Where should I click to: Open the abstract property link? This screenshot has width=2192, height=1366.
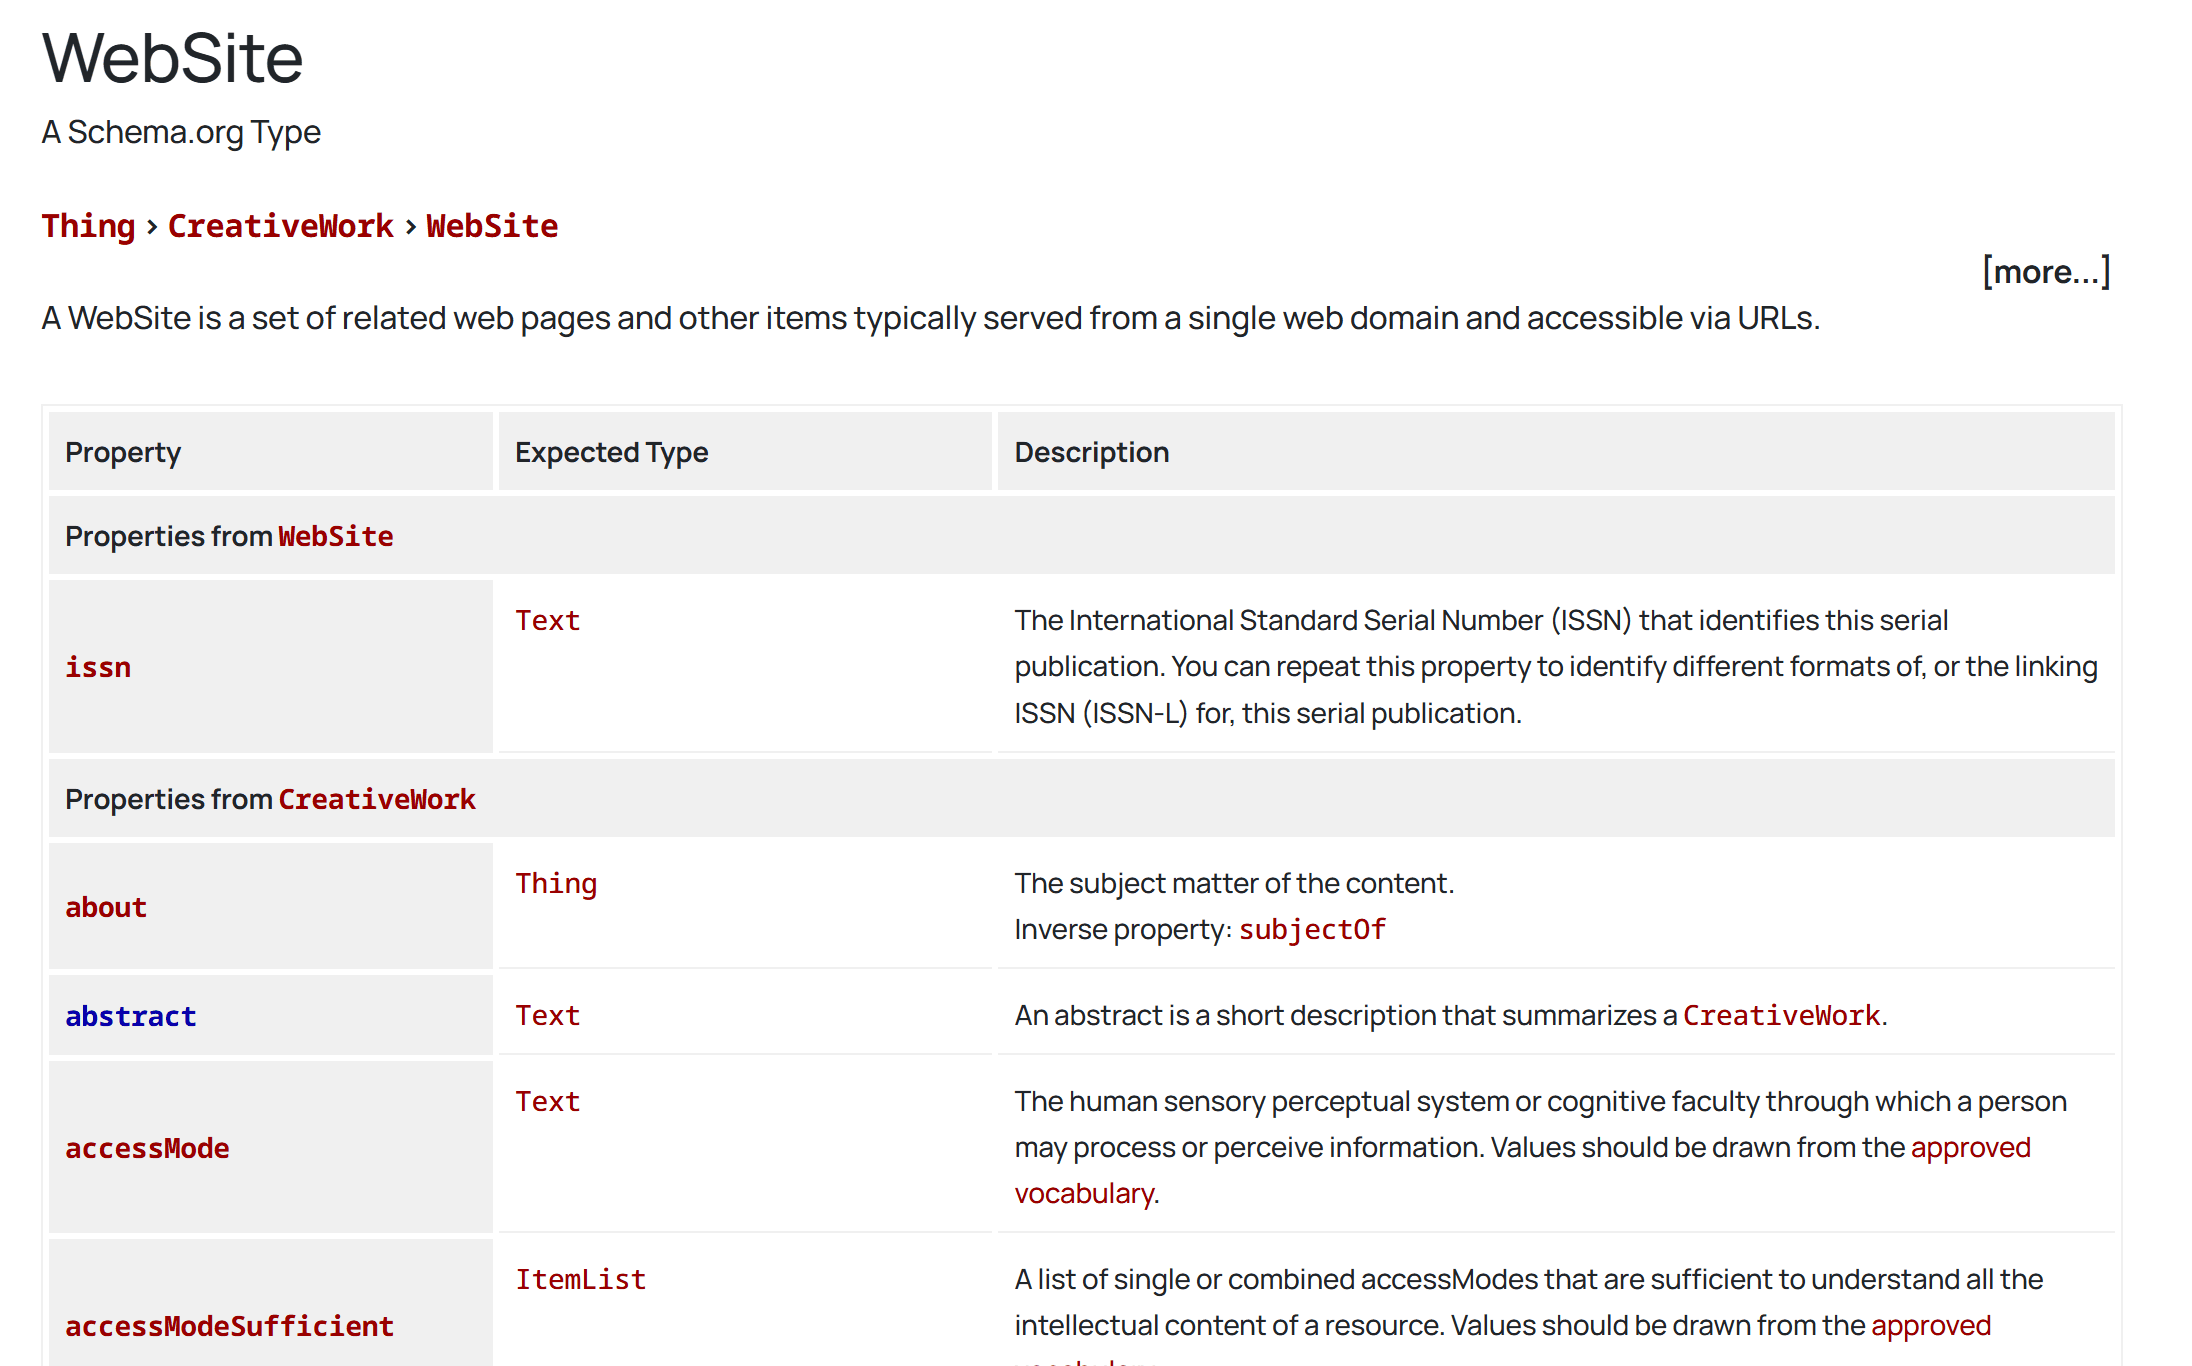click(130, 1016)
